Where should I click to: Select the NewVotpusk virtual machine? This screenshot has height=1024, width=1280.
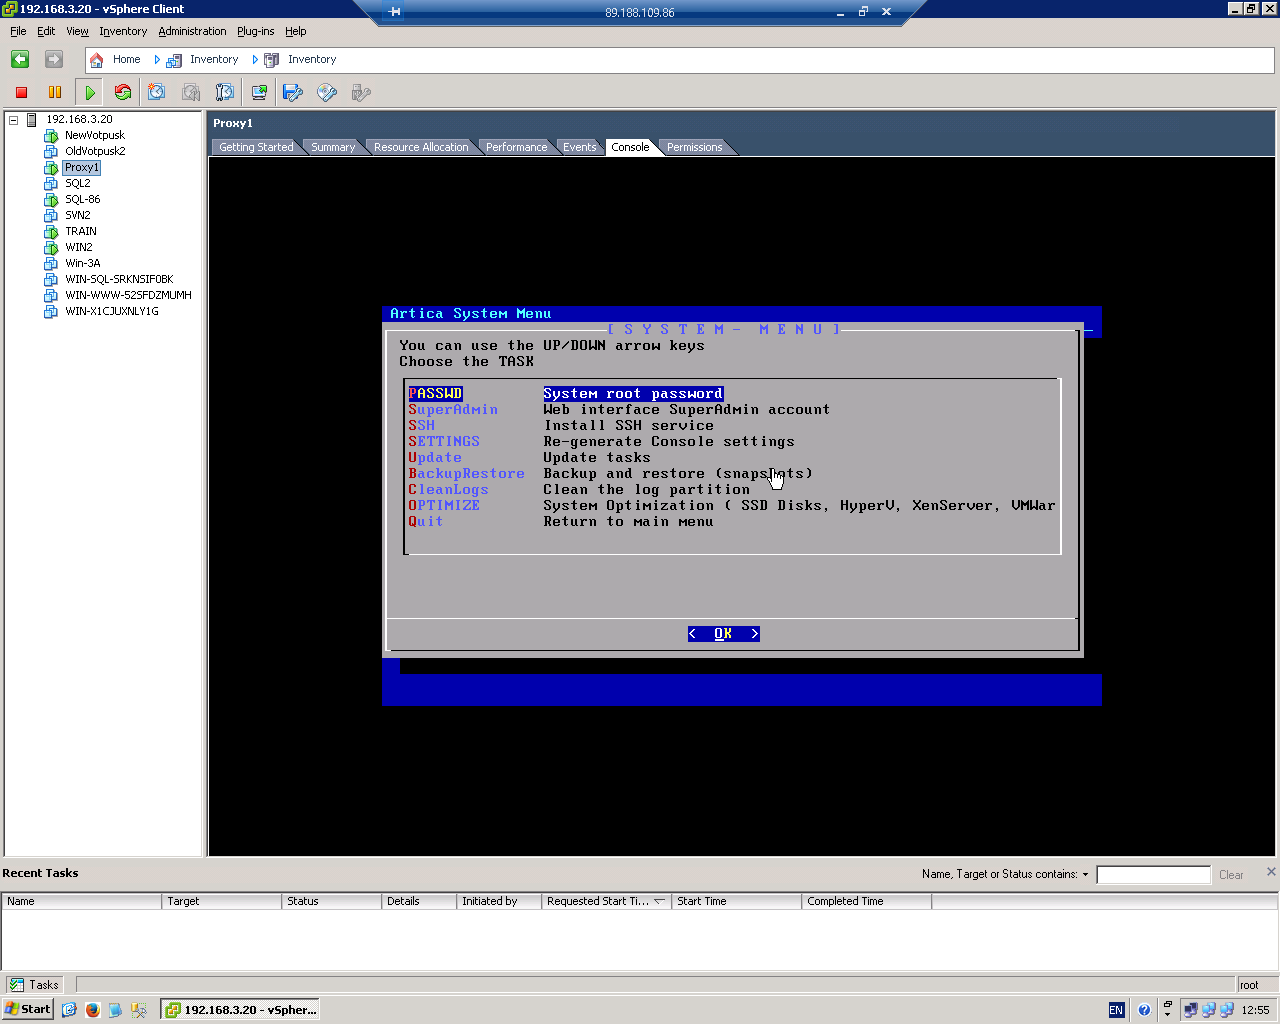tap(95, 136)
